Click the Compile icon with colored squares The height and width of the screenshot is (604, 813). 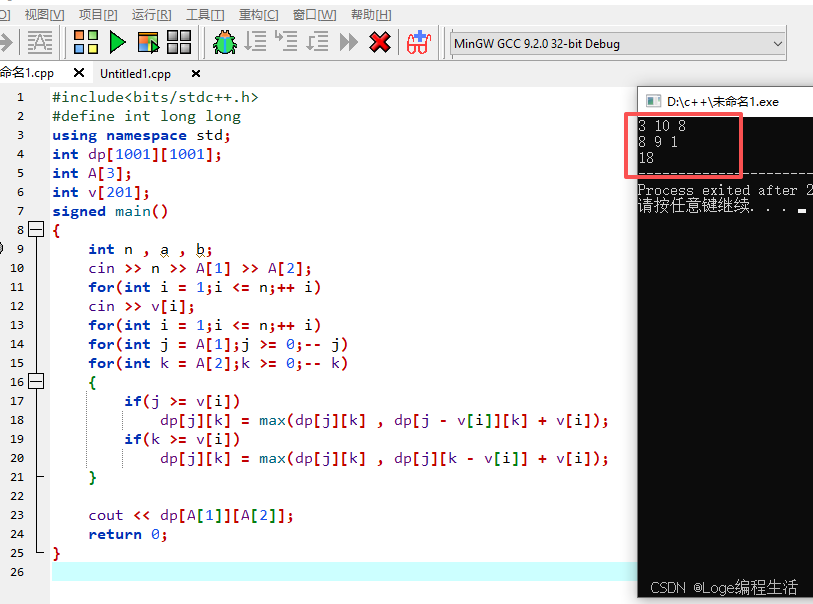click(x=86, y=42)
